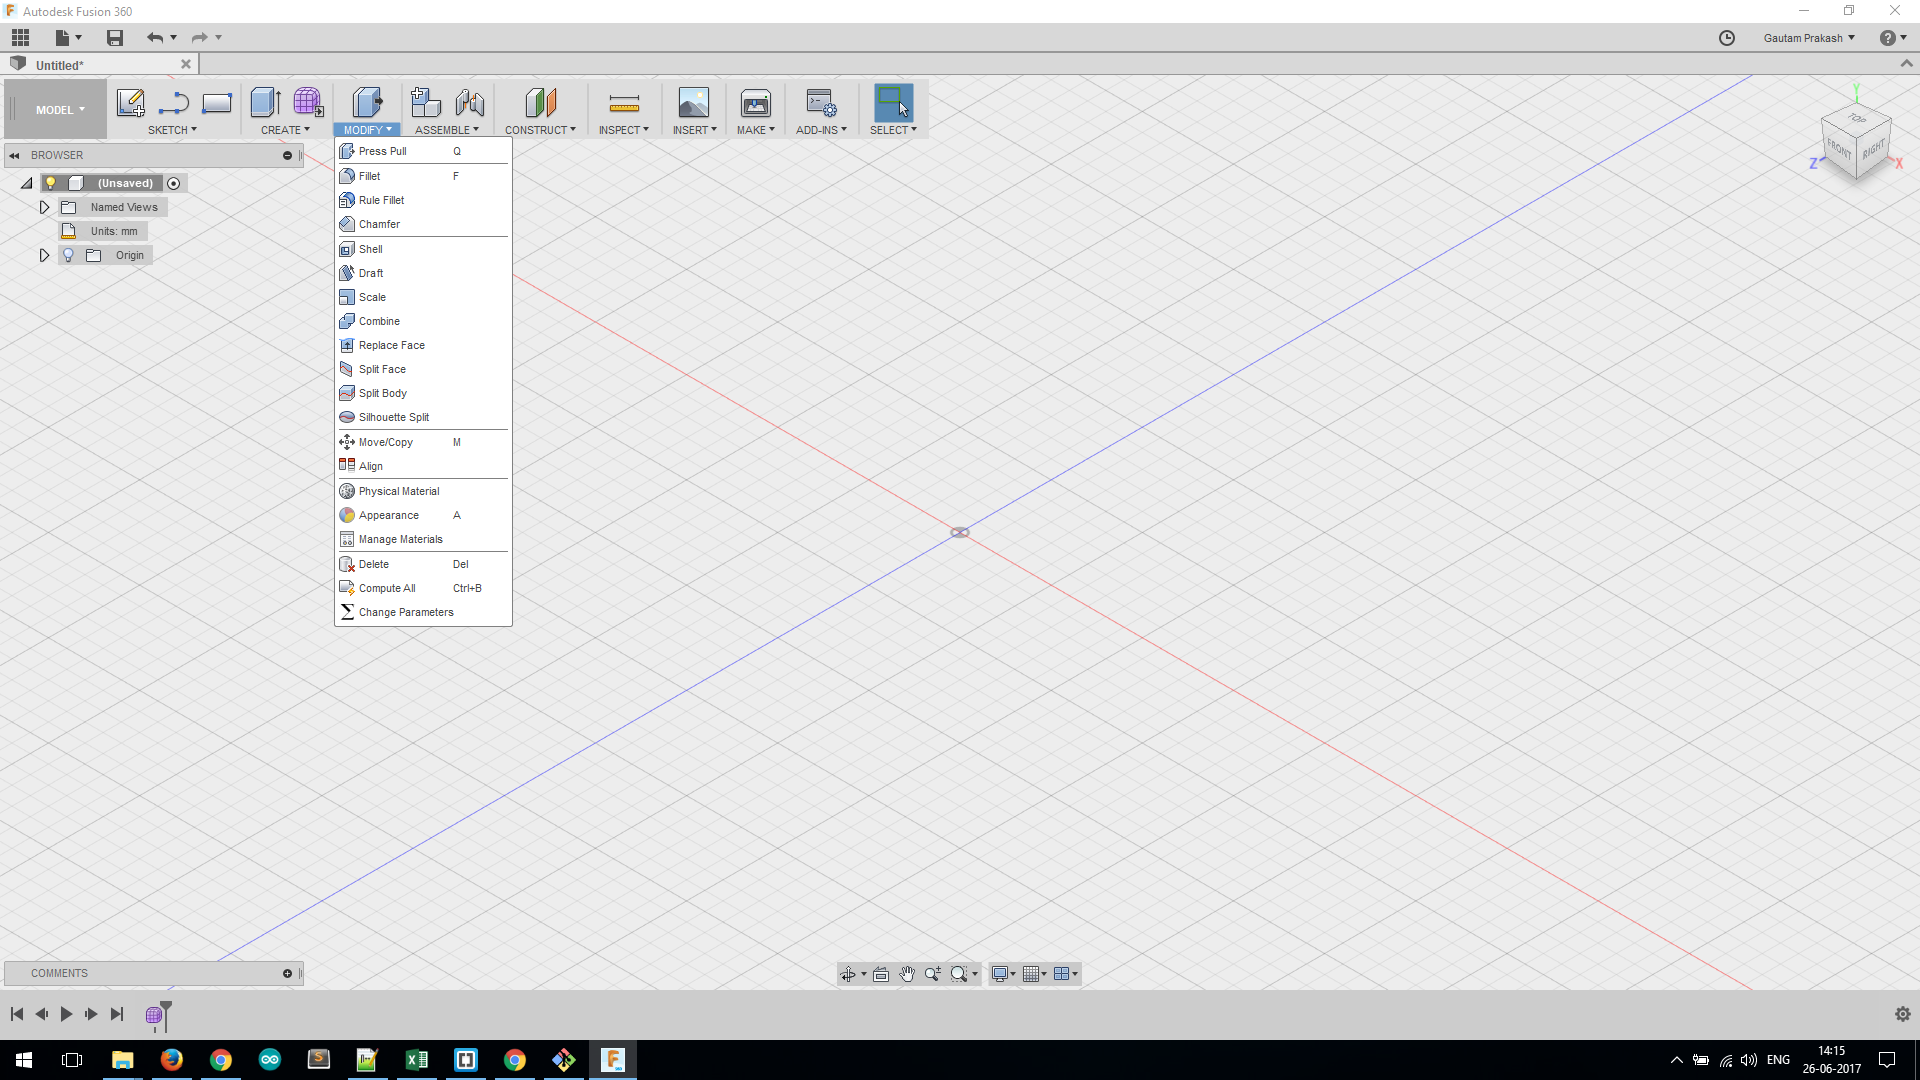This screenshot has width=1920, height=1080.
Task: Click the Redo arrow
Action: click(x=199, y=38)
